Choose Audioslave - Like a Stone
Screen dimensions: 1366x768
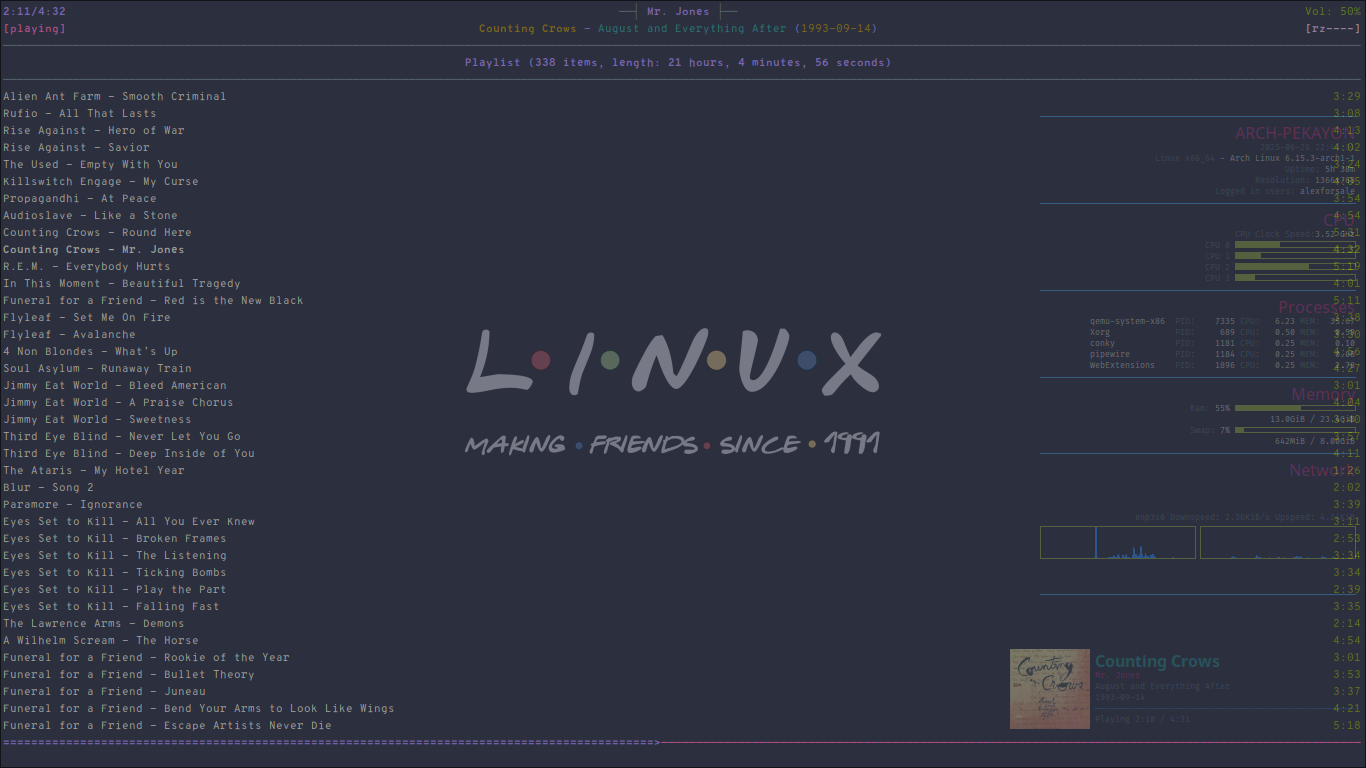[90, 216]
